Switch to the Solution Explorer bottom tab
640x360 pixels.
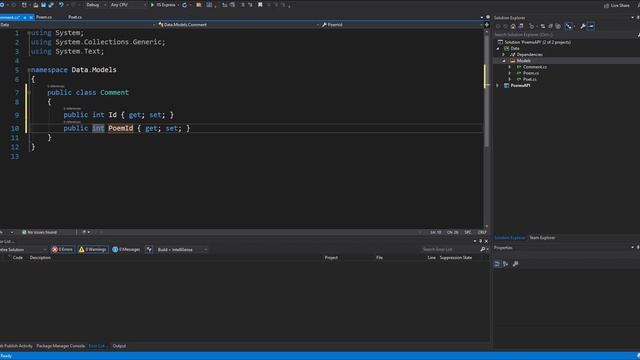509,238
